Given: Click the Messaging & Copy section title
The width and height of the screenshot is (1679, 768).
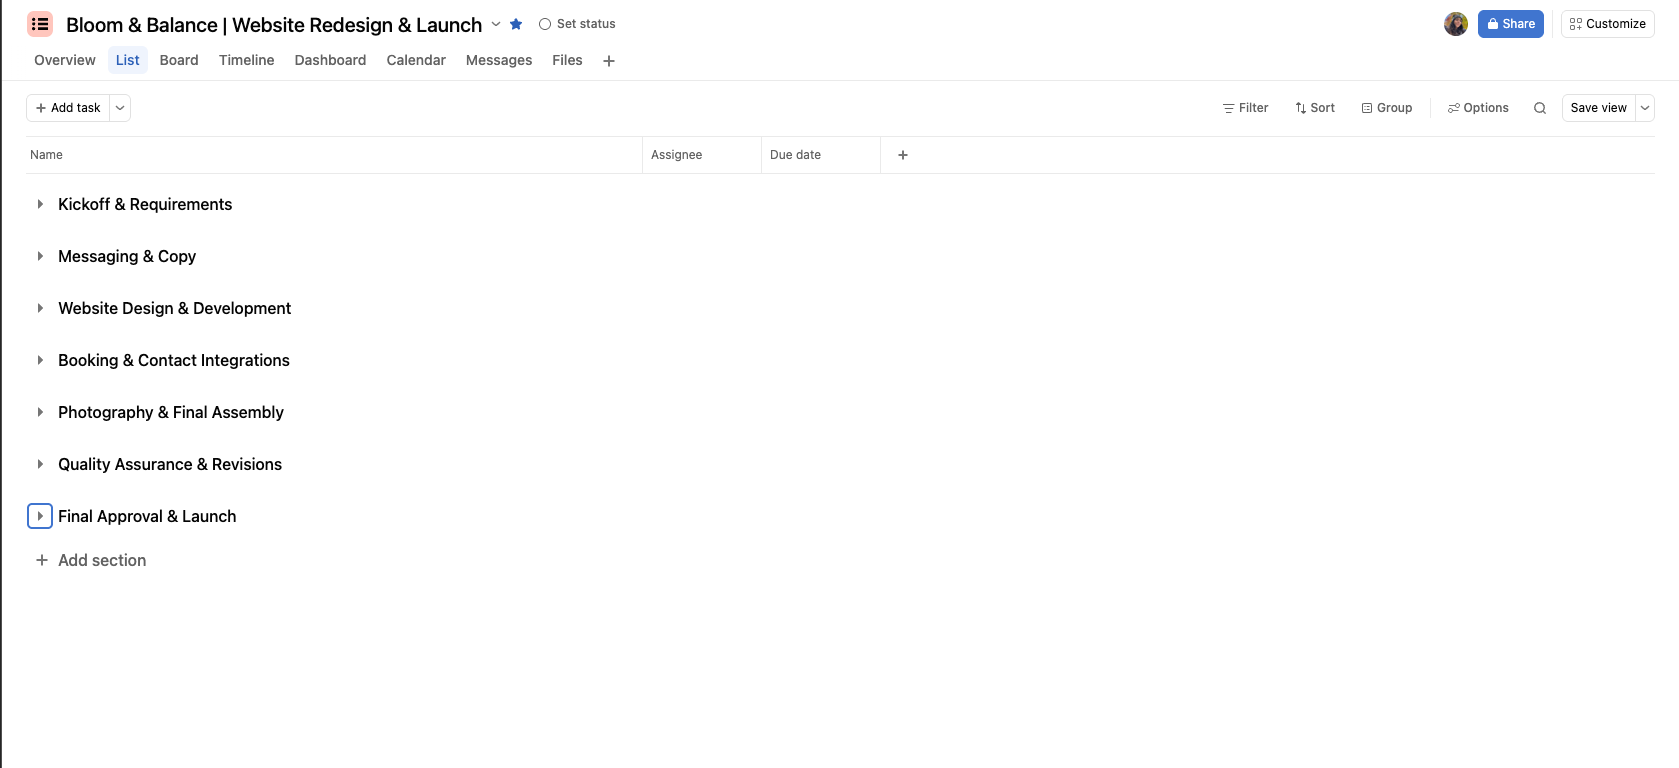Looking at the screenshot, I should 127,256.
